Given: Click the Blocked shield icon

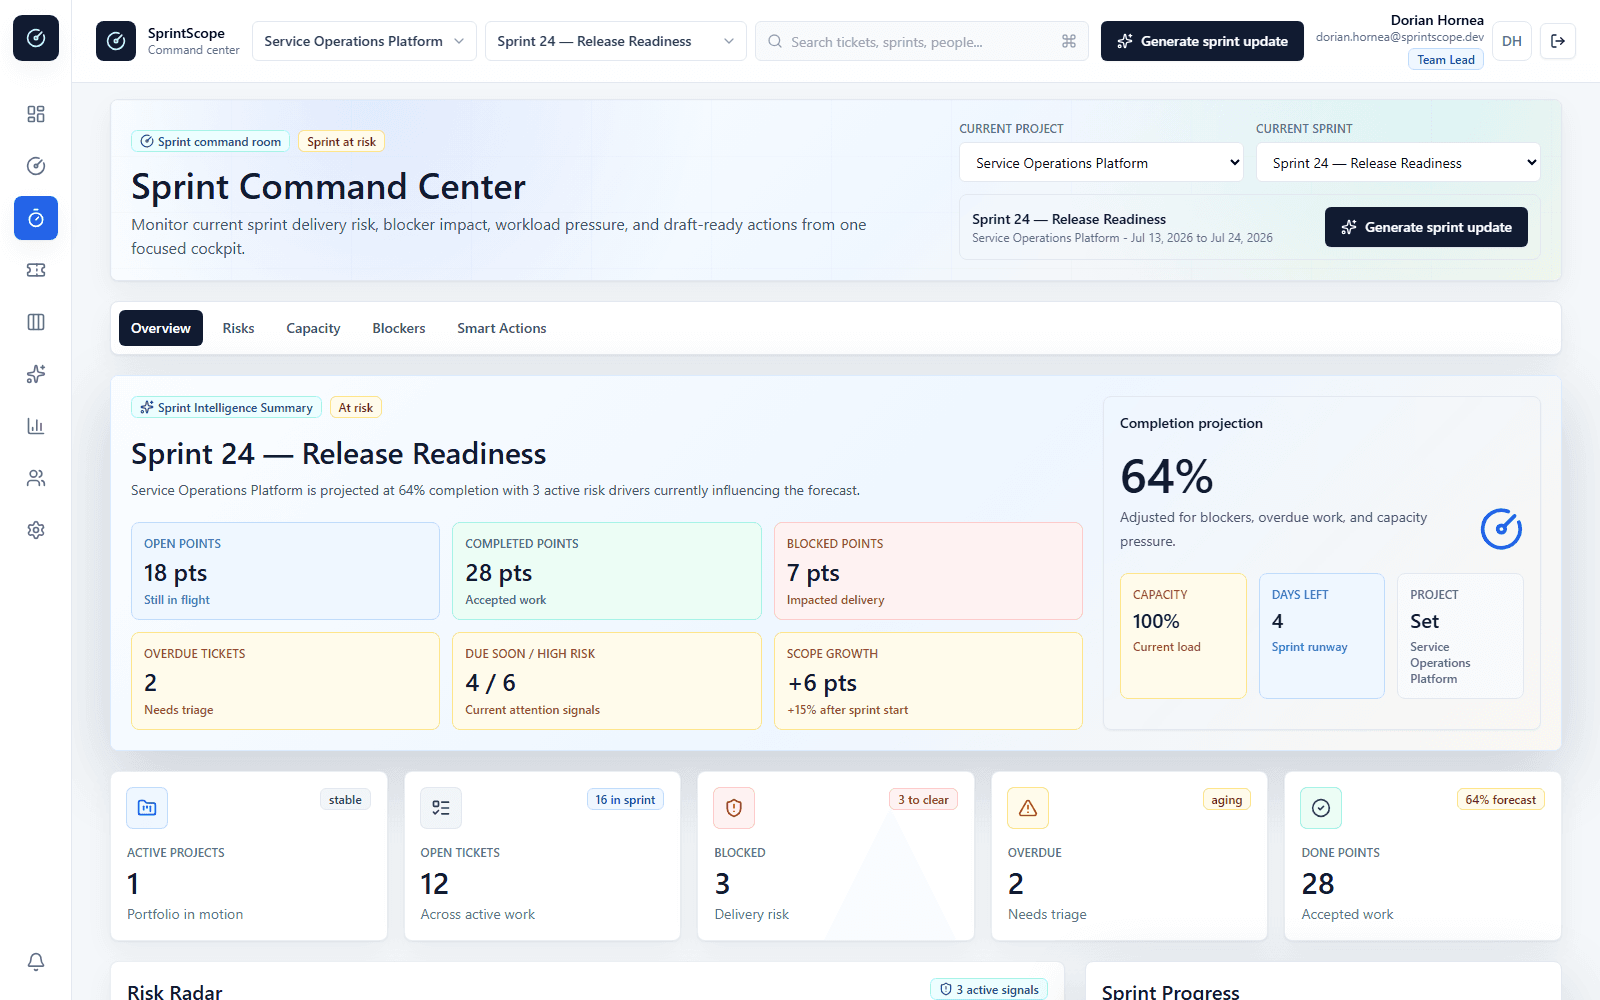Looking at the screenshot, I should (734, 808).
